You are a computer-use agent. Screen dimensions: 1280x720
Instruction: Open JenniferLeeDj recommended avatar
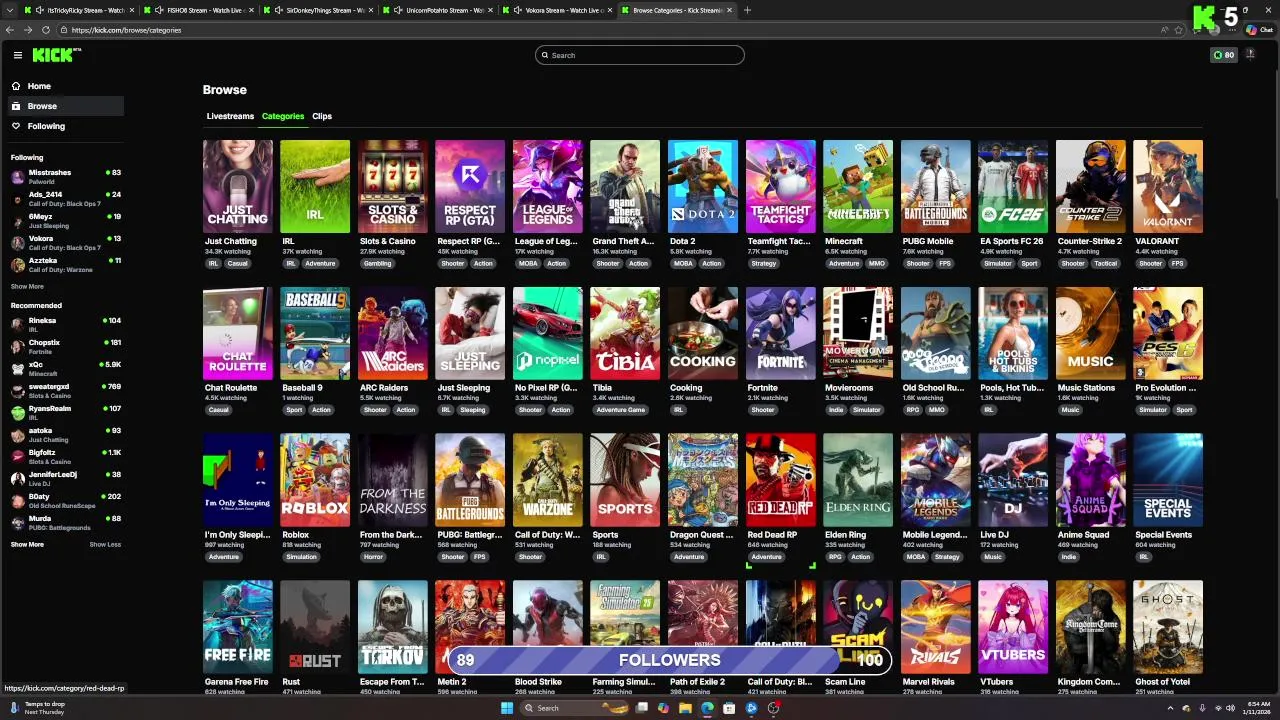pos(18,479)
